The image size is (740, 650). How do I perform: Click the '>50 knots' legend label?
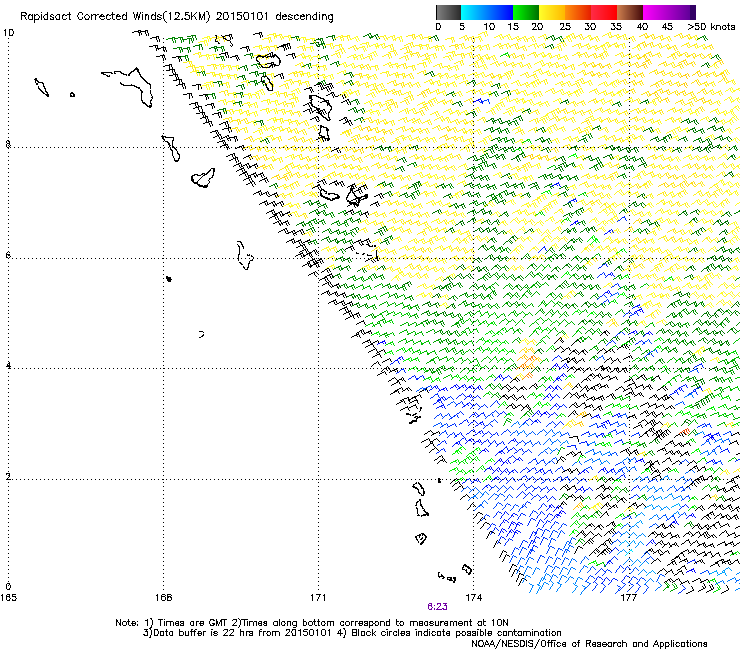[711, 27]
